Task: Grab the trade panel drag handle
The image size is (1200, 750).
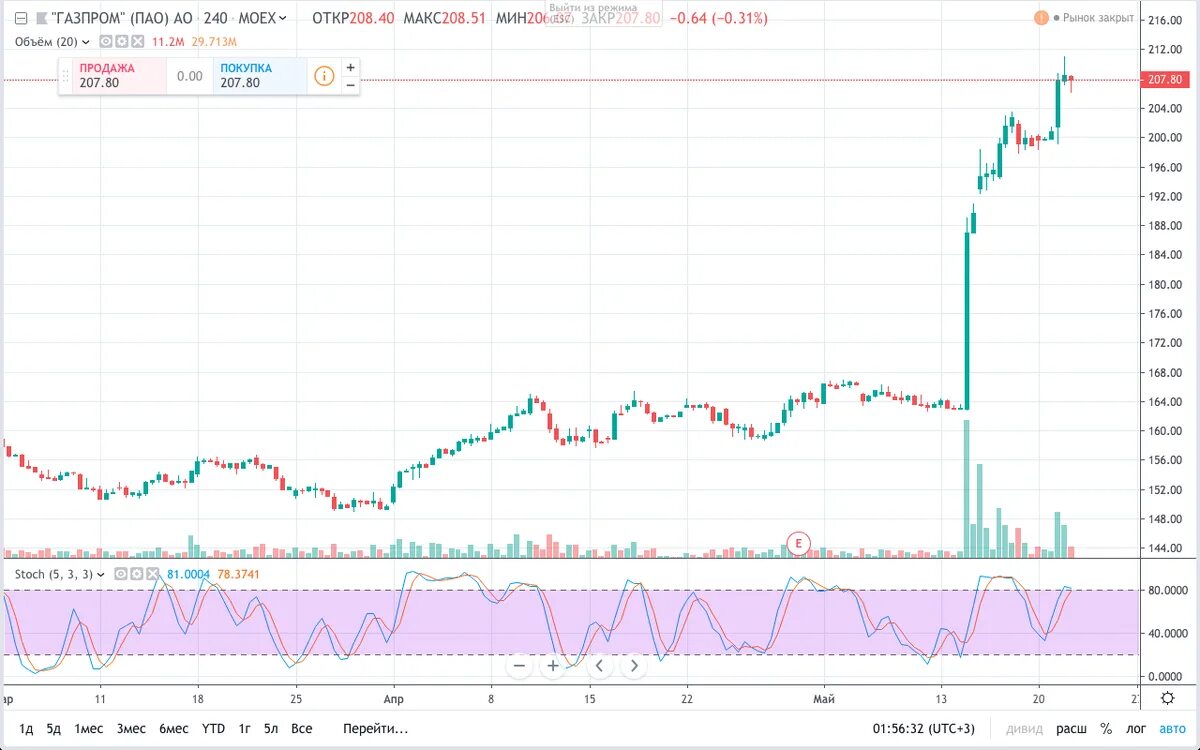Action: 66,75
